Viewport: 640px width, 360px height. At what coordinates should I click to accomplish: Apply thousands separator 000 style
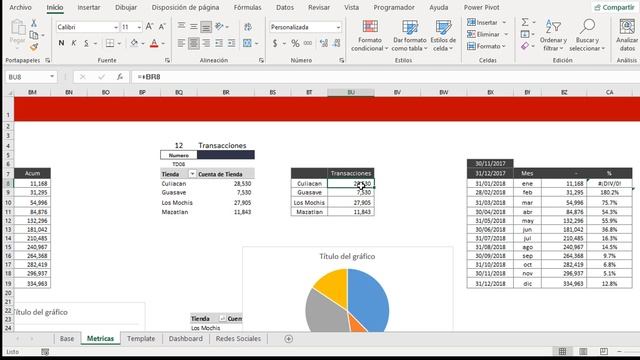point(308,43)
